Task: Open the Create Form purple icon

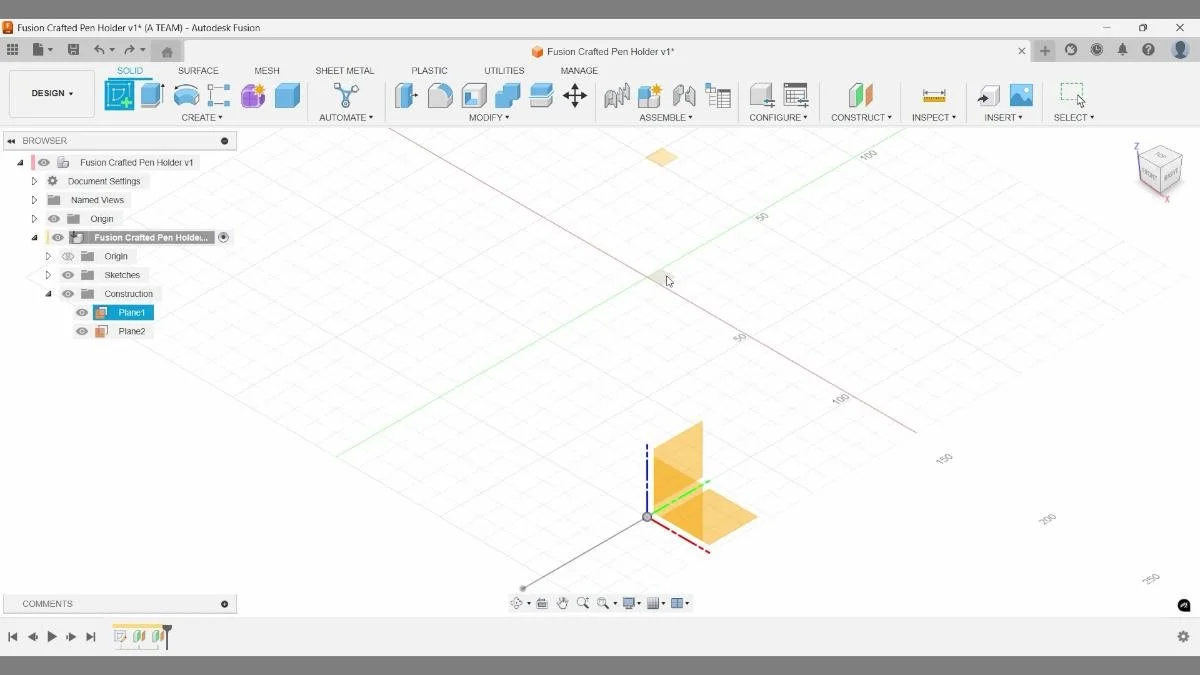Action: click(x=253, y=95)
